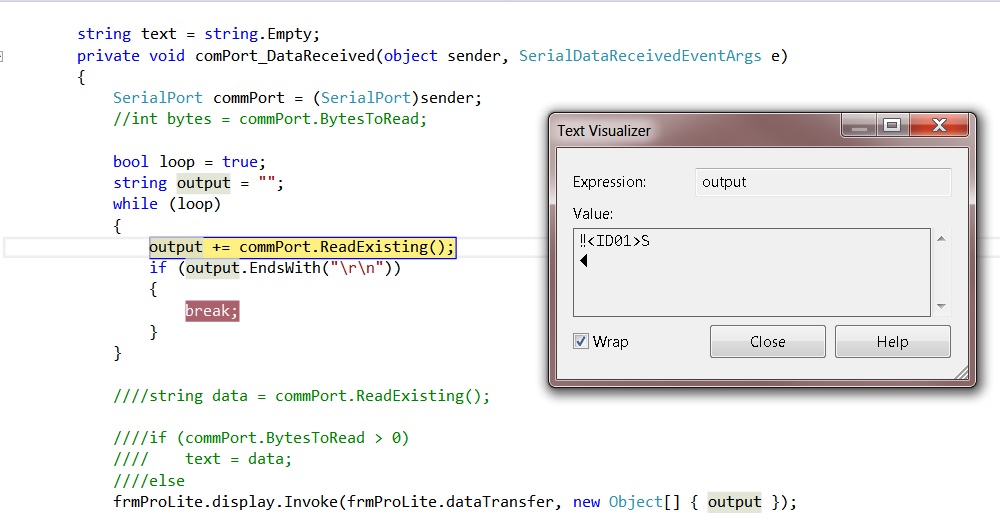Viewport: 1000px width, 522px height.
Task: Close the Text Visualizer with X
Action: click(939, 125)
